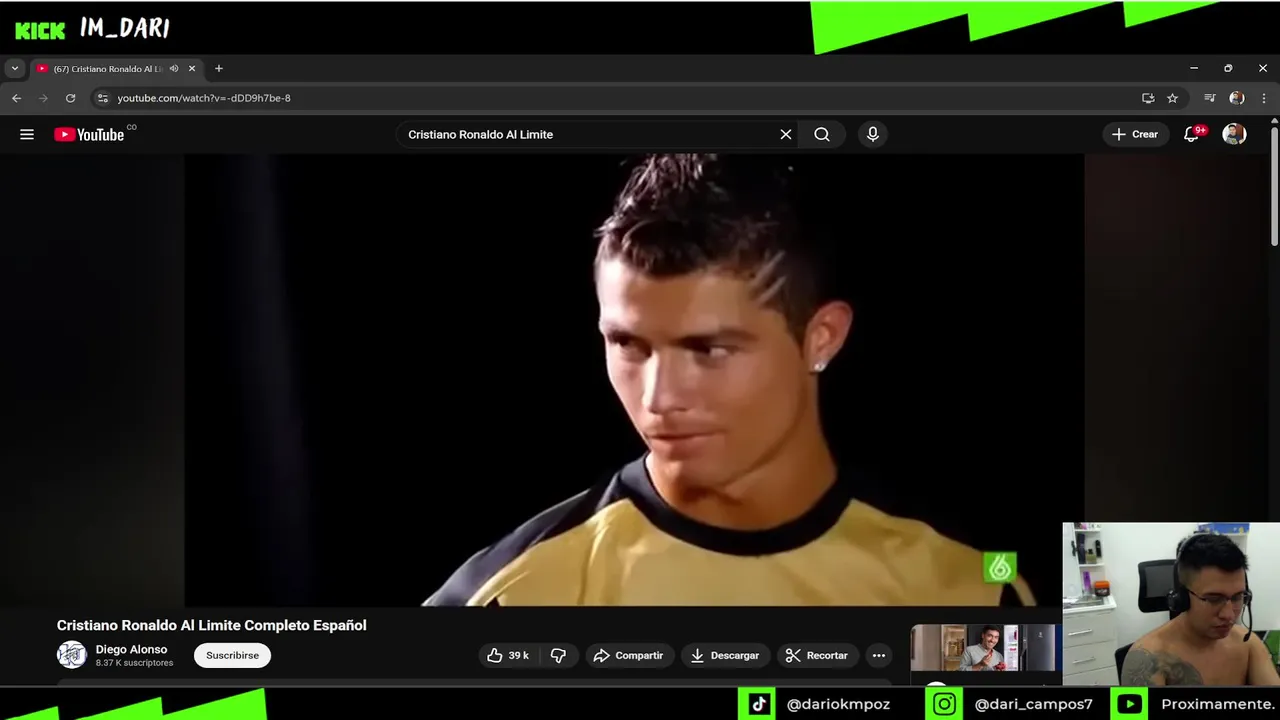Open more actions ellipsis menu
Viewport: 1280px width, 720px height.
(879, 655)
